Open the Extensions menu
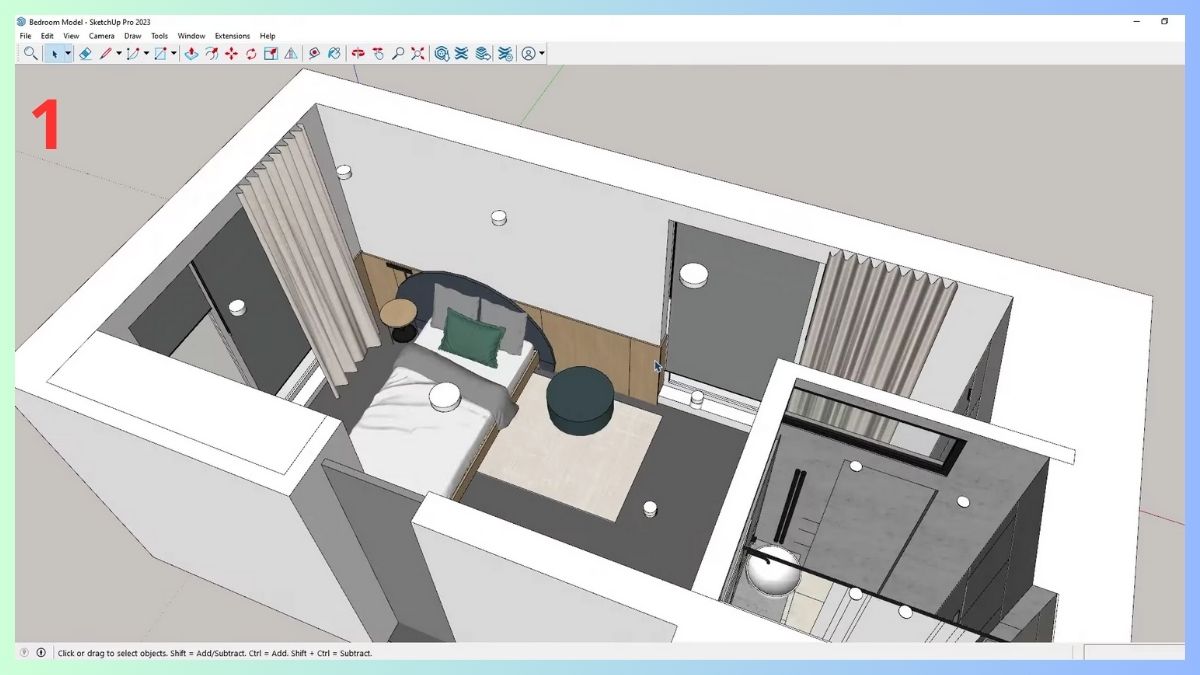The image size is (1200, 675). (x=232, y=35)
